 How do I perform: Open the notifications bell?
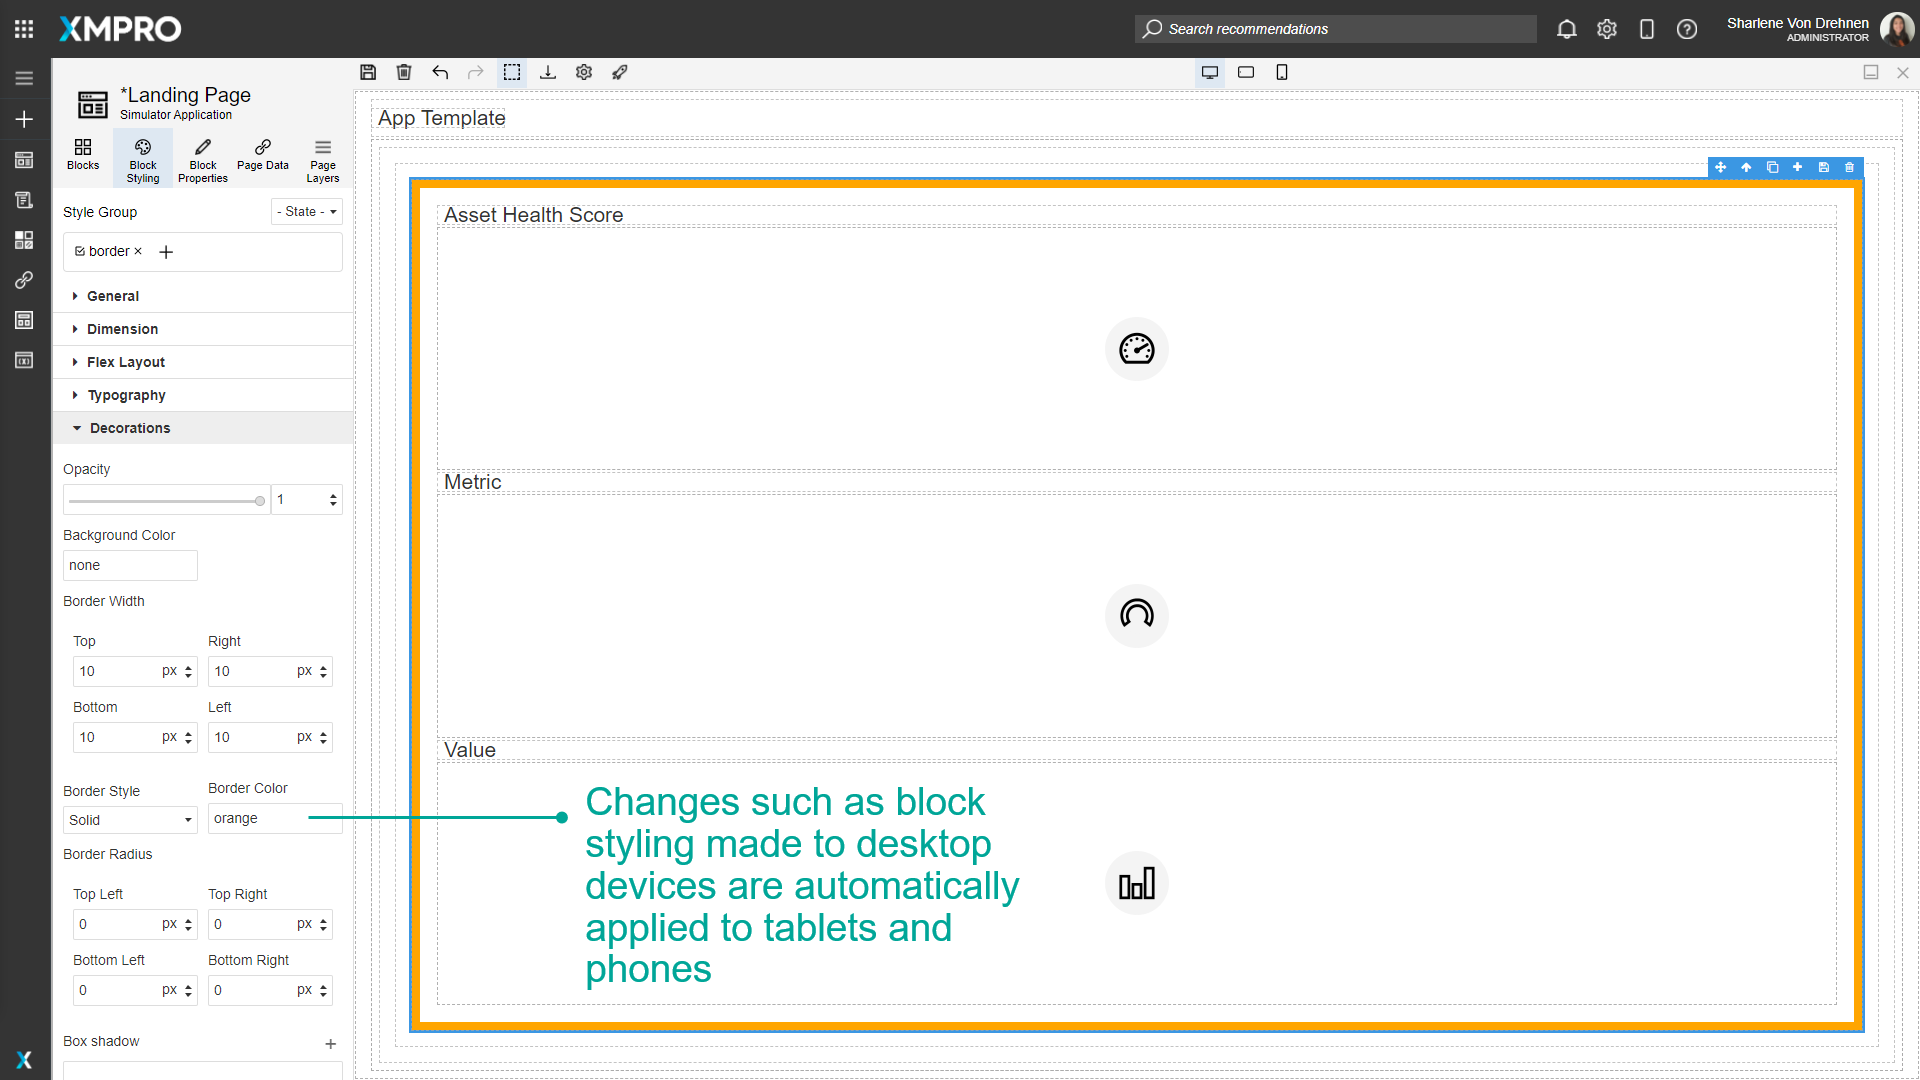1567,29
